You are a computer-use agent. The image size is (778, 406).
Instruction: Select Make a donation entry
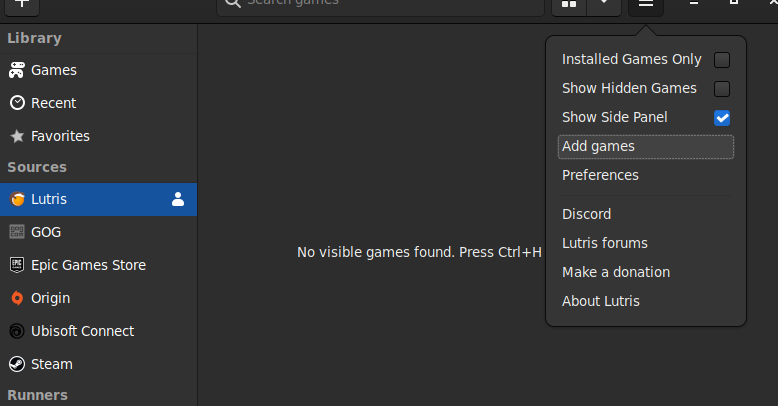point(646,272)
